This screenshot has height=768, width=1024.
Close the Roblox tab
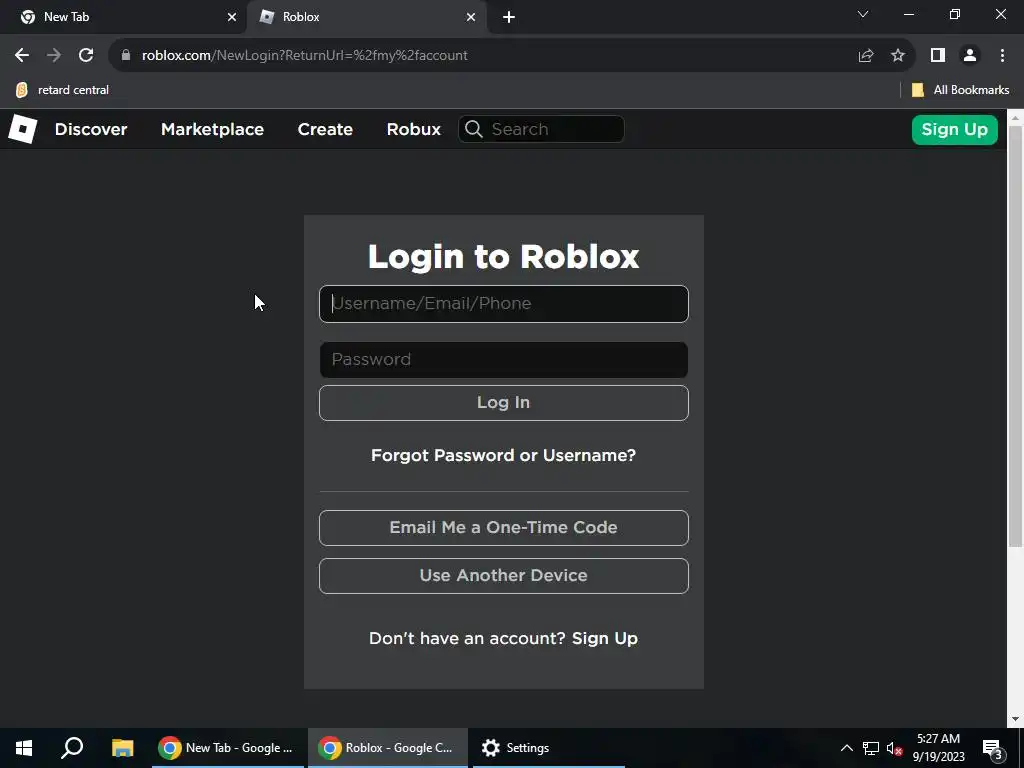coord(471,17)
